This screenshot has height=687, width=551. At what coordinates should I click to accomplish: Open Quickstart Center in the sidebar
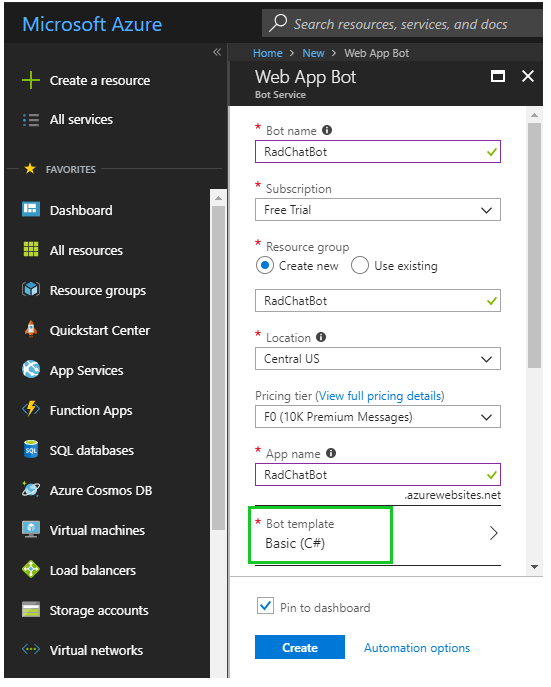99,330
